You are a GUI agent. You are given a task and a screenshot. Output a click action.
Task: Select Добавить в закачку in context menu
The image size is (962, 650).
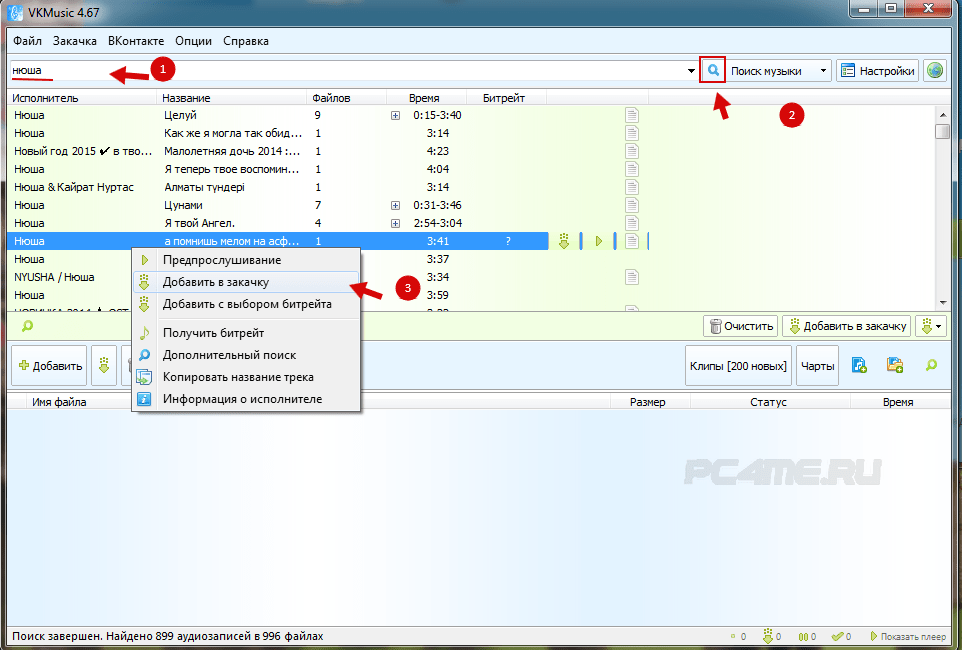tap(215, 283)
